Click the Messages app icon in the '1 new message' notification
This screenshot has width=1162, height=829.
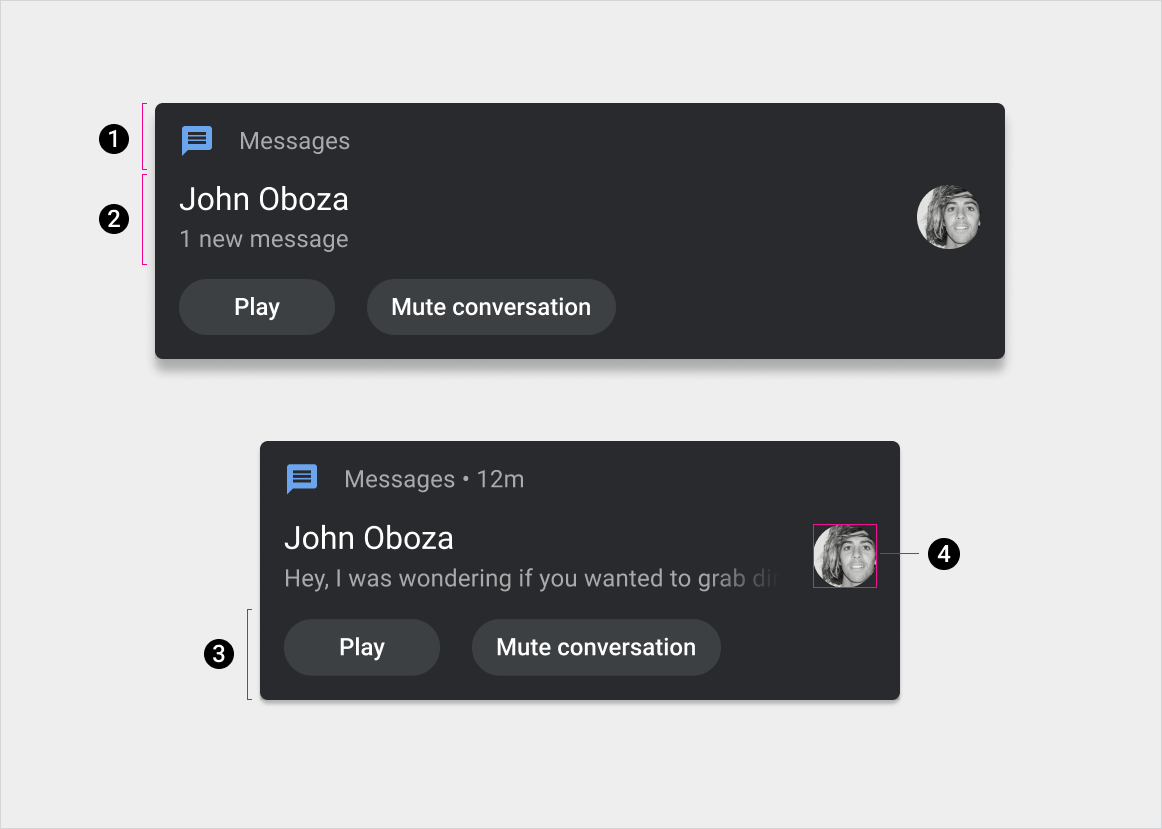pyautogui.click(x=197, y=141)
